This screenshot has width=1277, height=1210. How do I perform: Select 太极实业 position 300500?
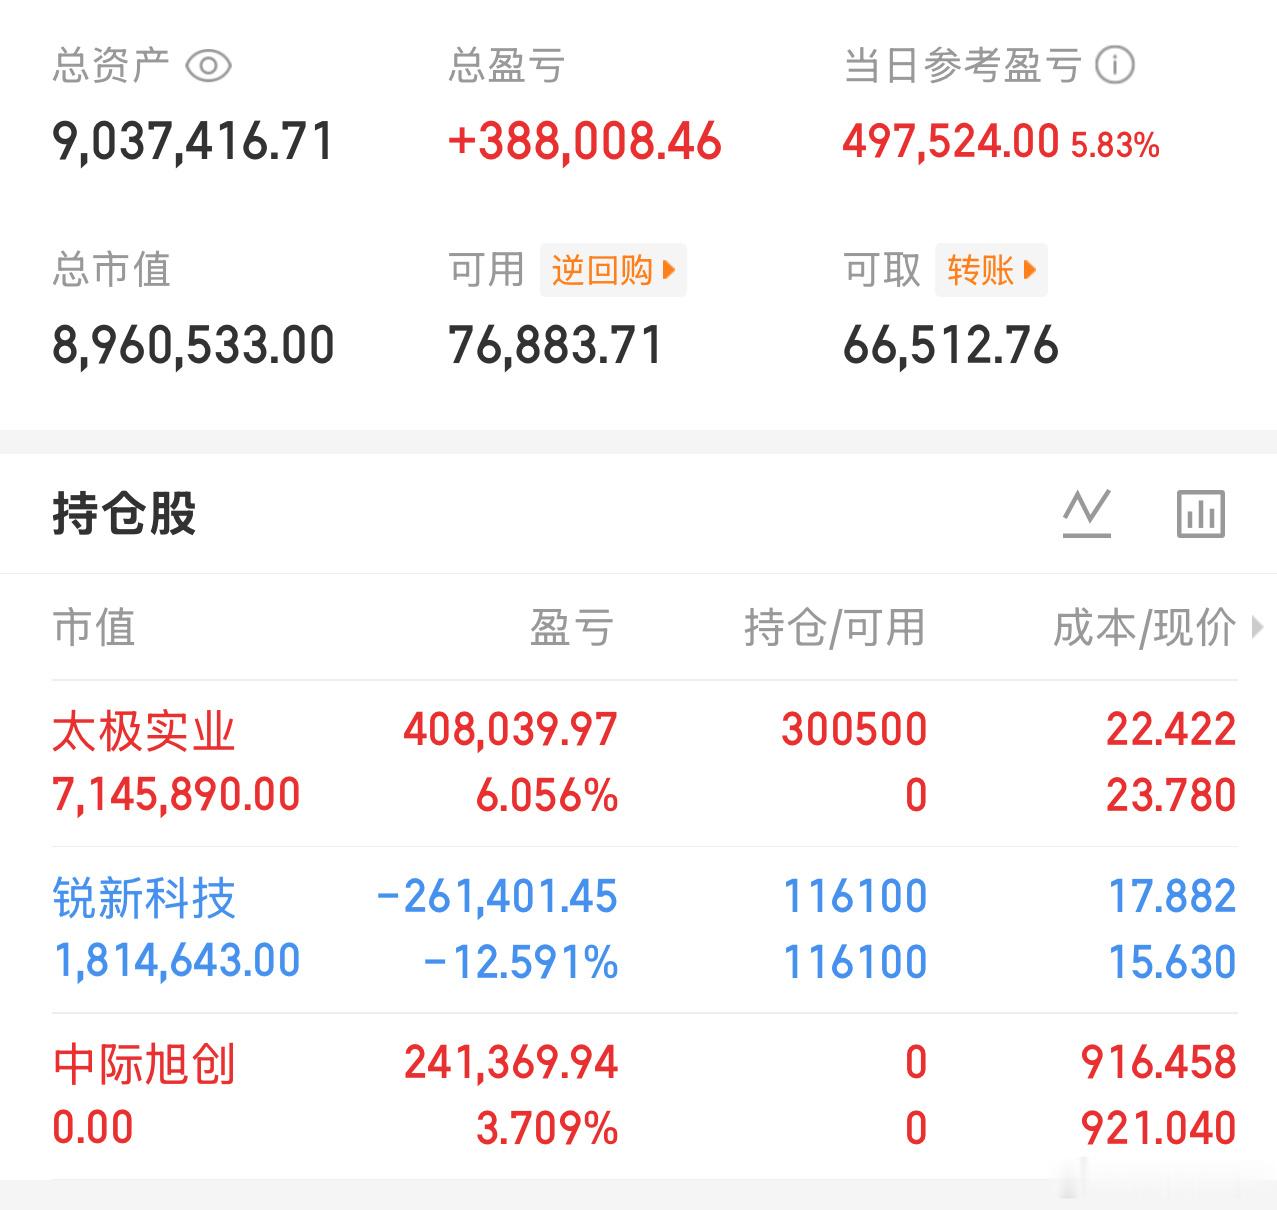(854, 730)
